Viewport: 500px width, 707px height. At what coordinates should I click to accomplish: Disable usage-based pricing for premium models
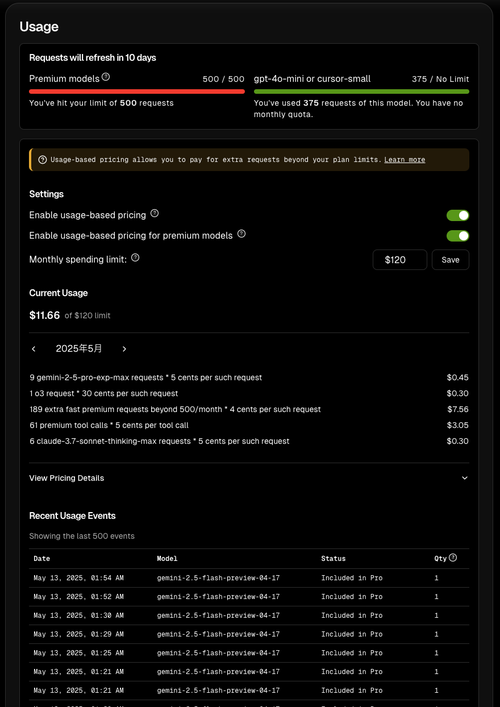click(458, 236)
